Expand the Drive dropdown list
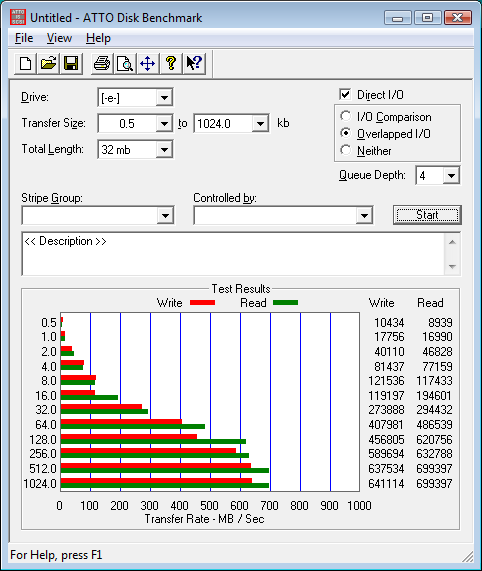The width and height of the screenshot is (482, 571). tap(164, 98)
